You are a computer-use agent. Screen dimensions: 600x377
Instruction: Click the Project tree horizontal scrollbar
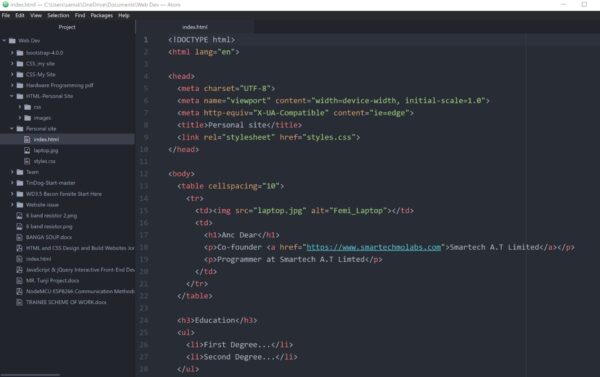coord(31,375)
